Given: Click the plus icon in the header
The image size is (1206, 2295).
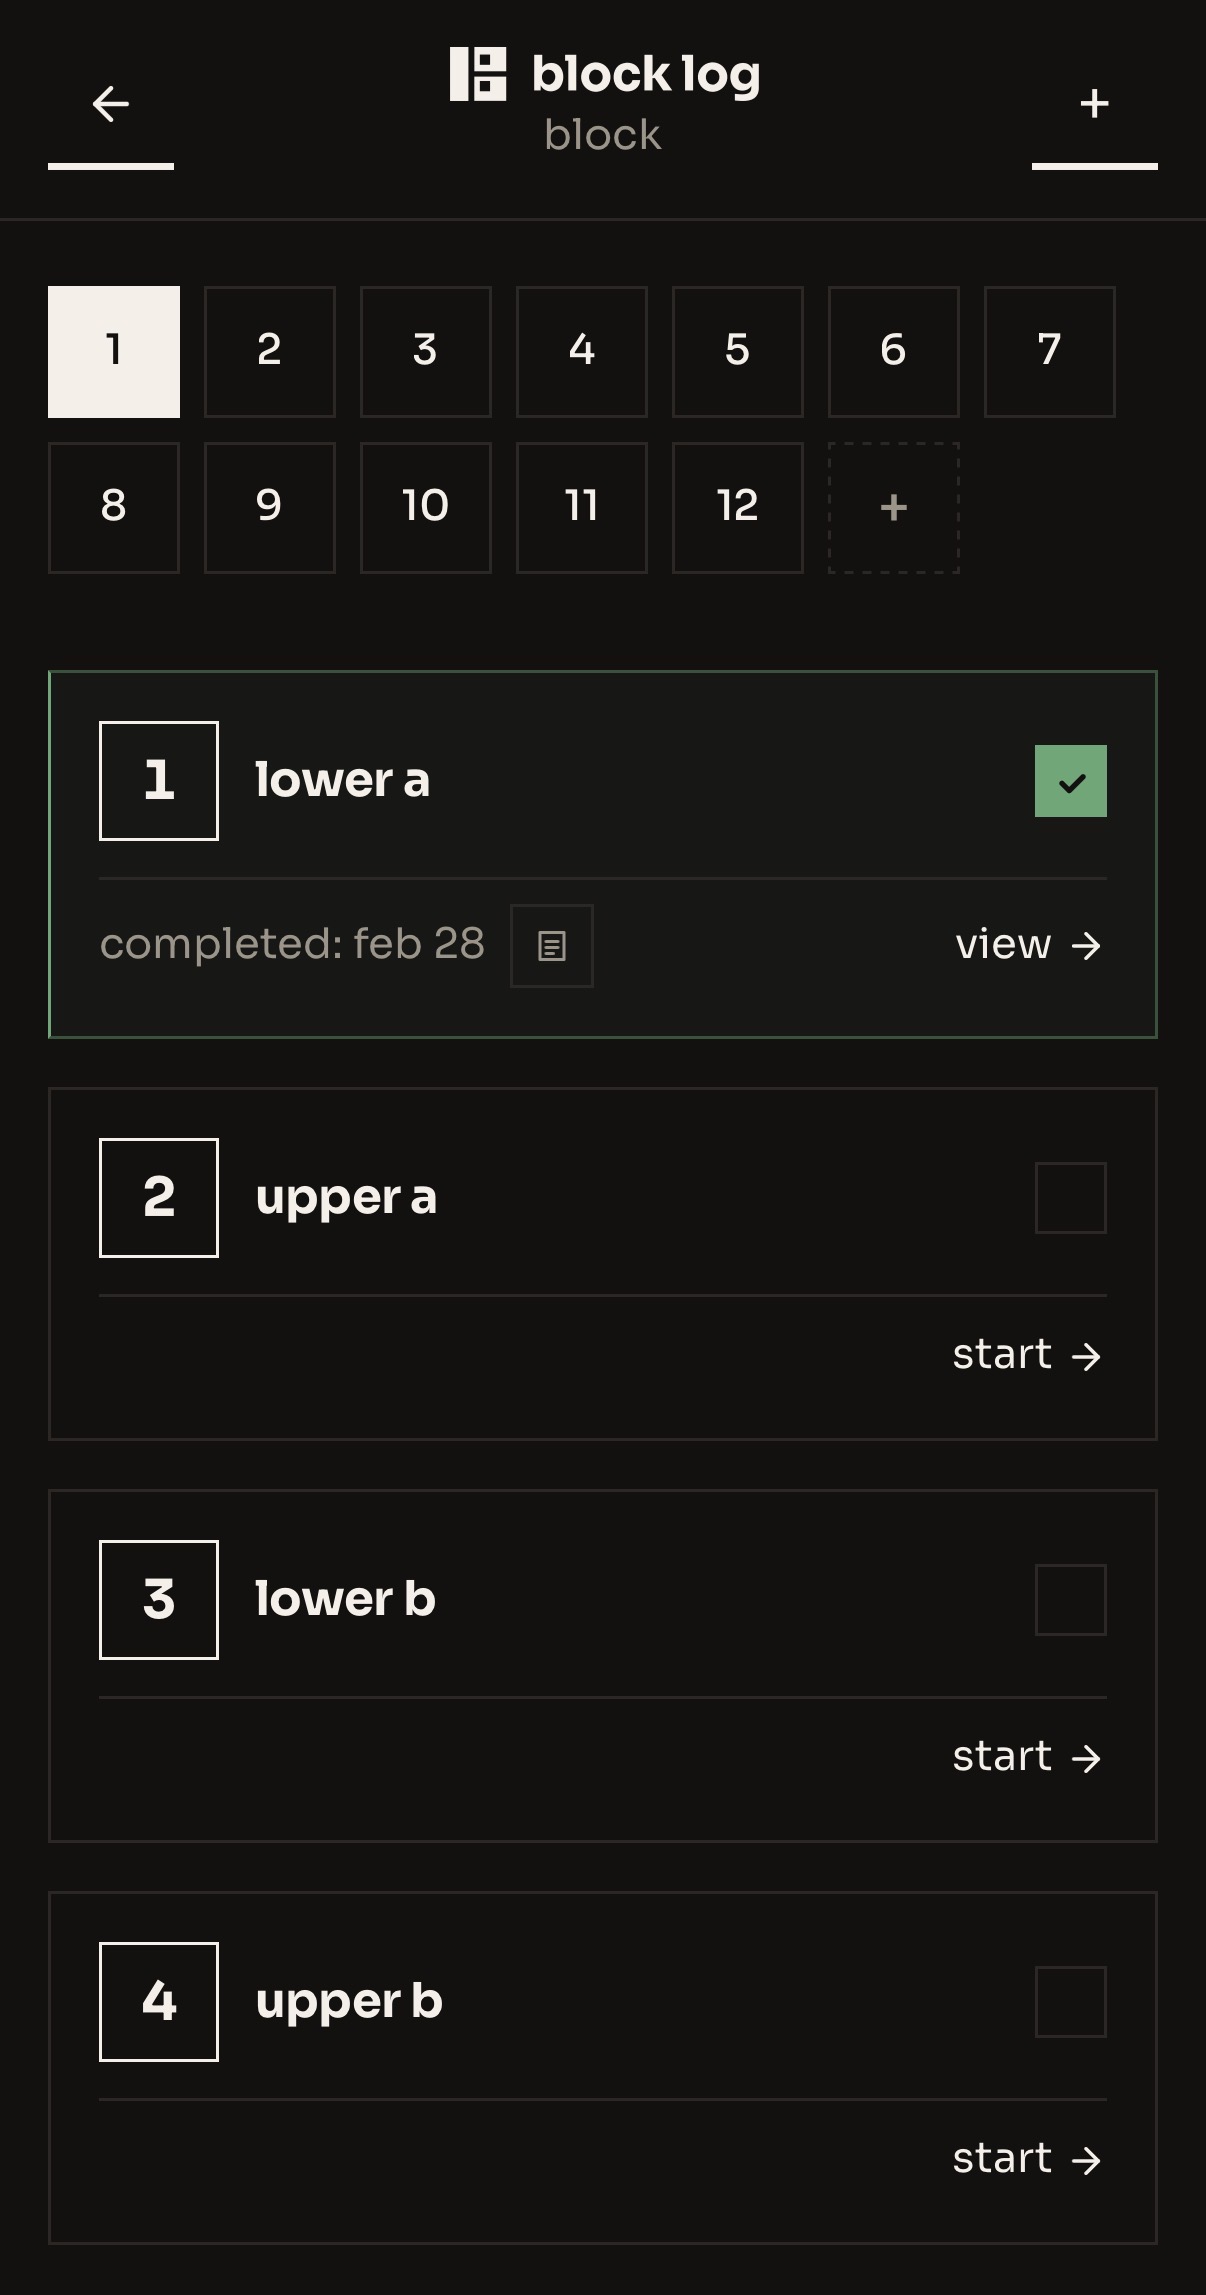Looking at the screenshot, I should 1094,104.
